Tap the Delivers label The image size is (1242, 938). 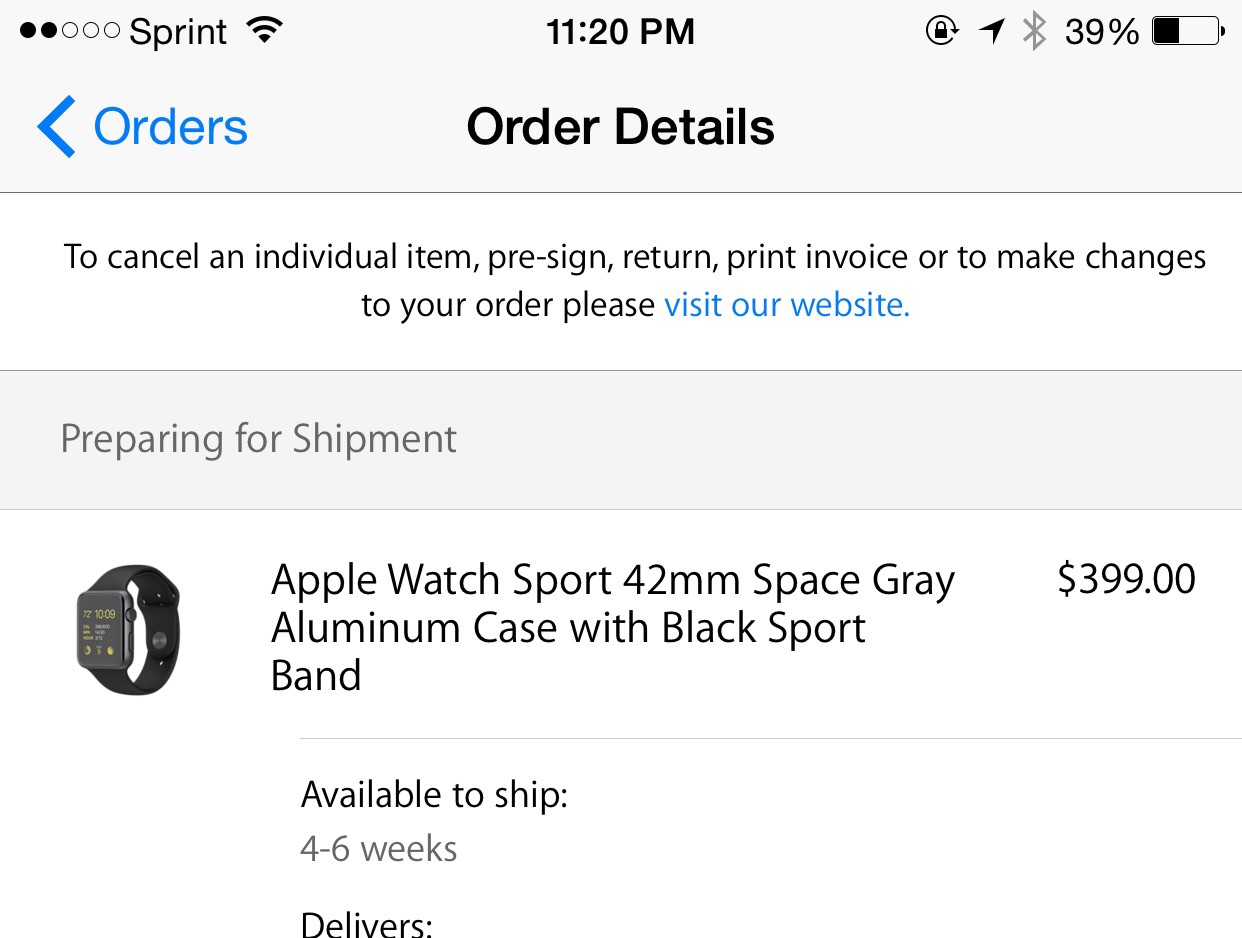[366, 922]
